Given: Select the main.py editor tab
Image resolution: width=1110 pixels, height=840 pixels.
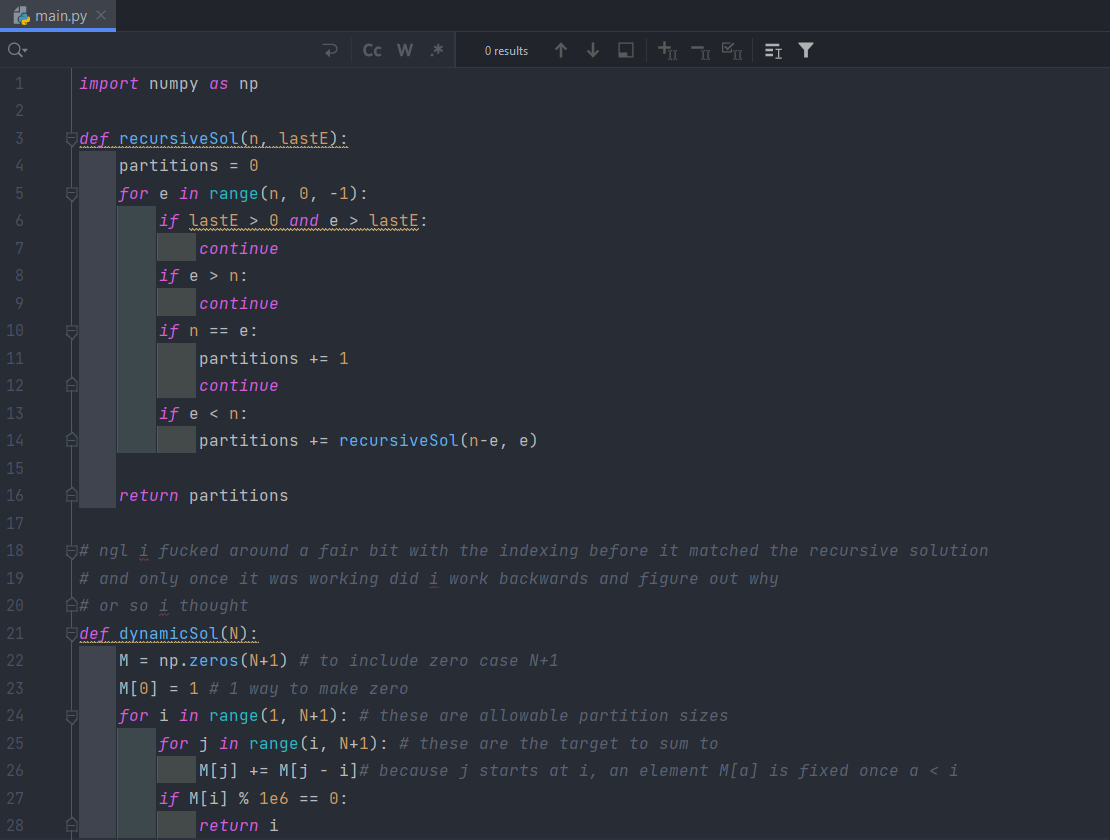Looking at the screenshot, I should [x=60, y=15].
